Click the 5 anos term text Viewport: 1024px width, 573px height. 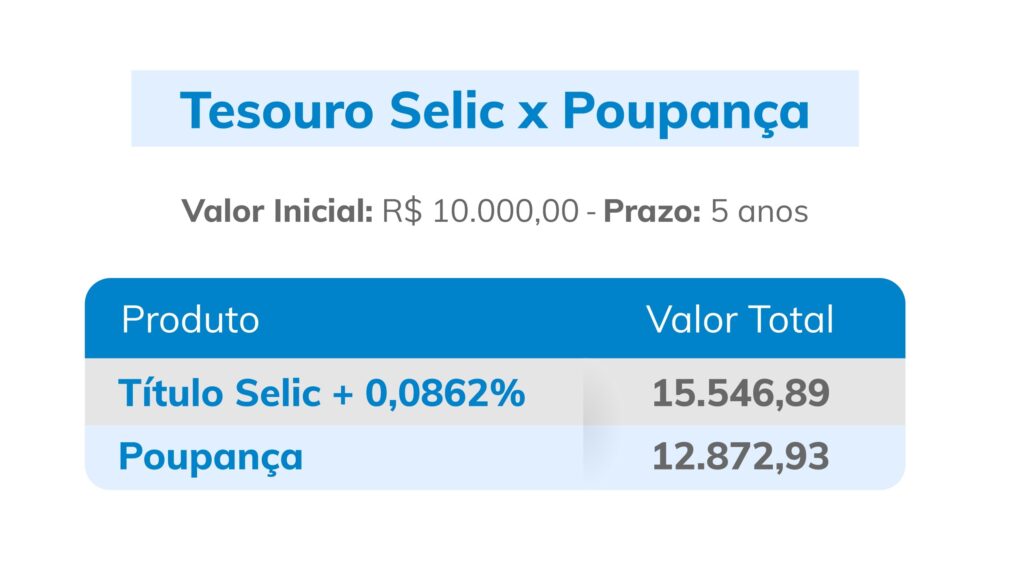pyautogui.click(x=759, y=211)
